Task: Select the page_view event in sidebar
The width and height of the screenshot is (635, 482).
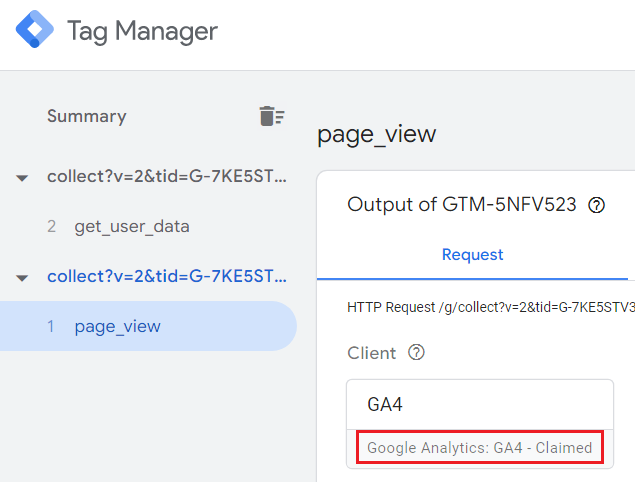Action: pos(117,326)
